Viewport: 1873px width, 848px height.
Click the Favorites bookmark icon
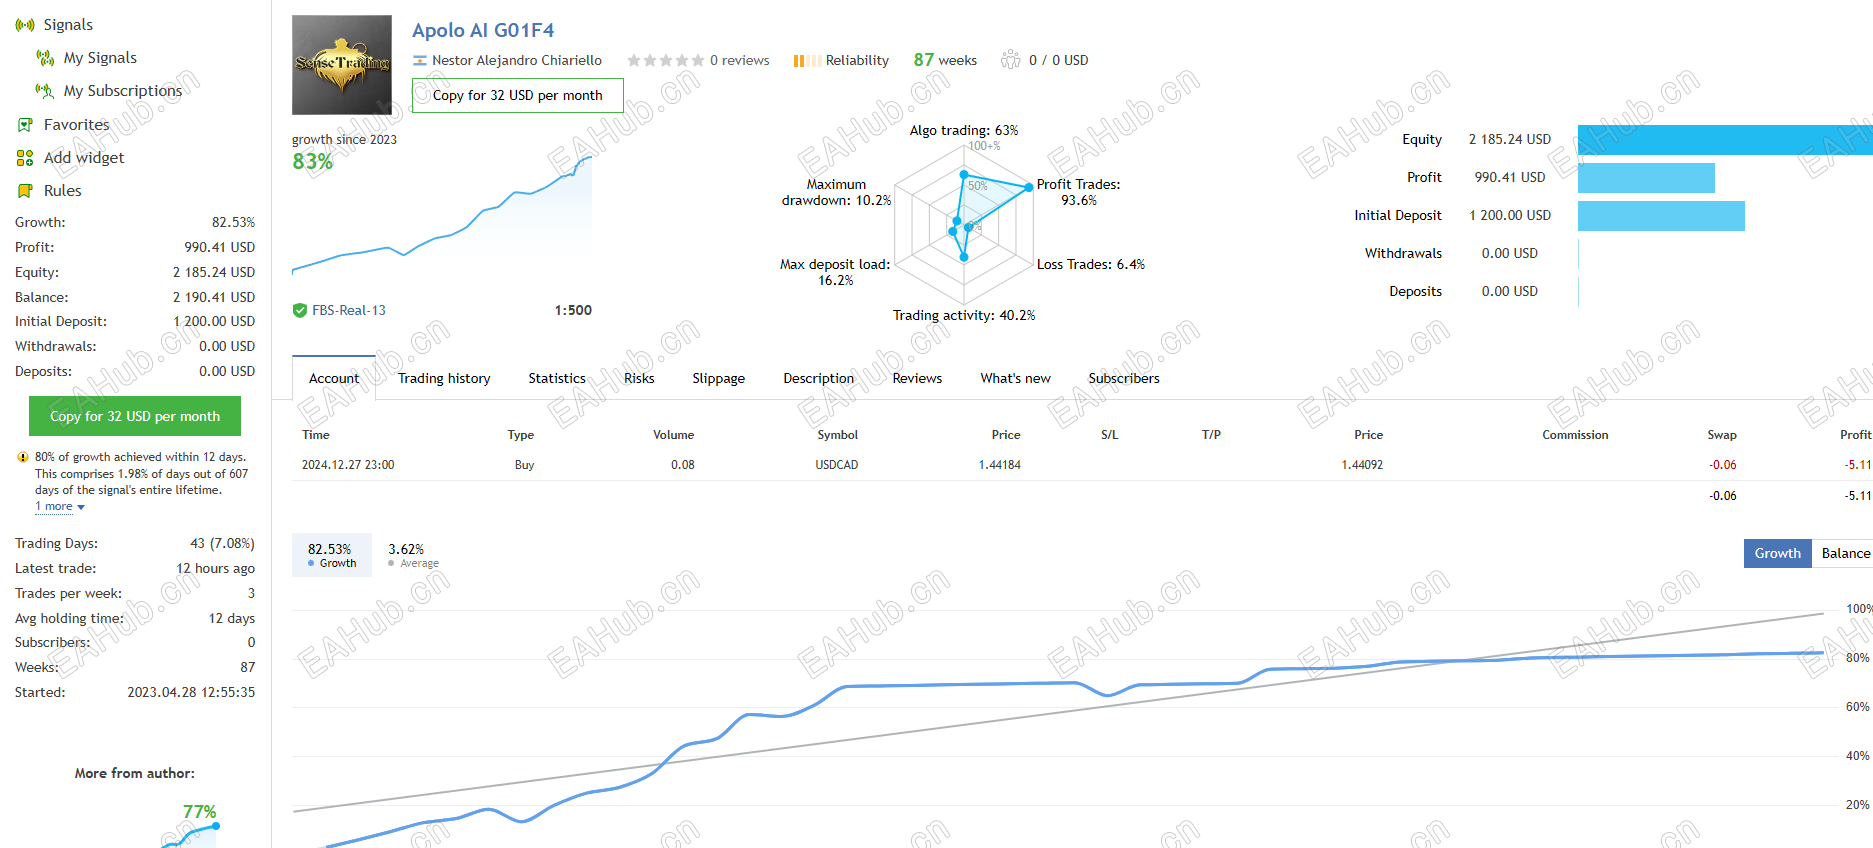pos(25,125)
